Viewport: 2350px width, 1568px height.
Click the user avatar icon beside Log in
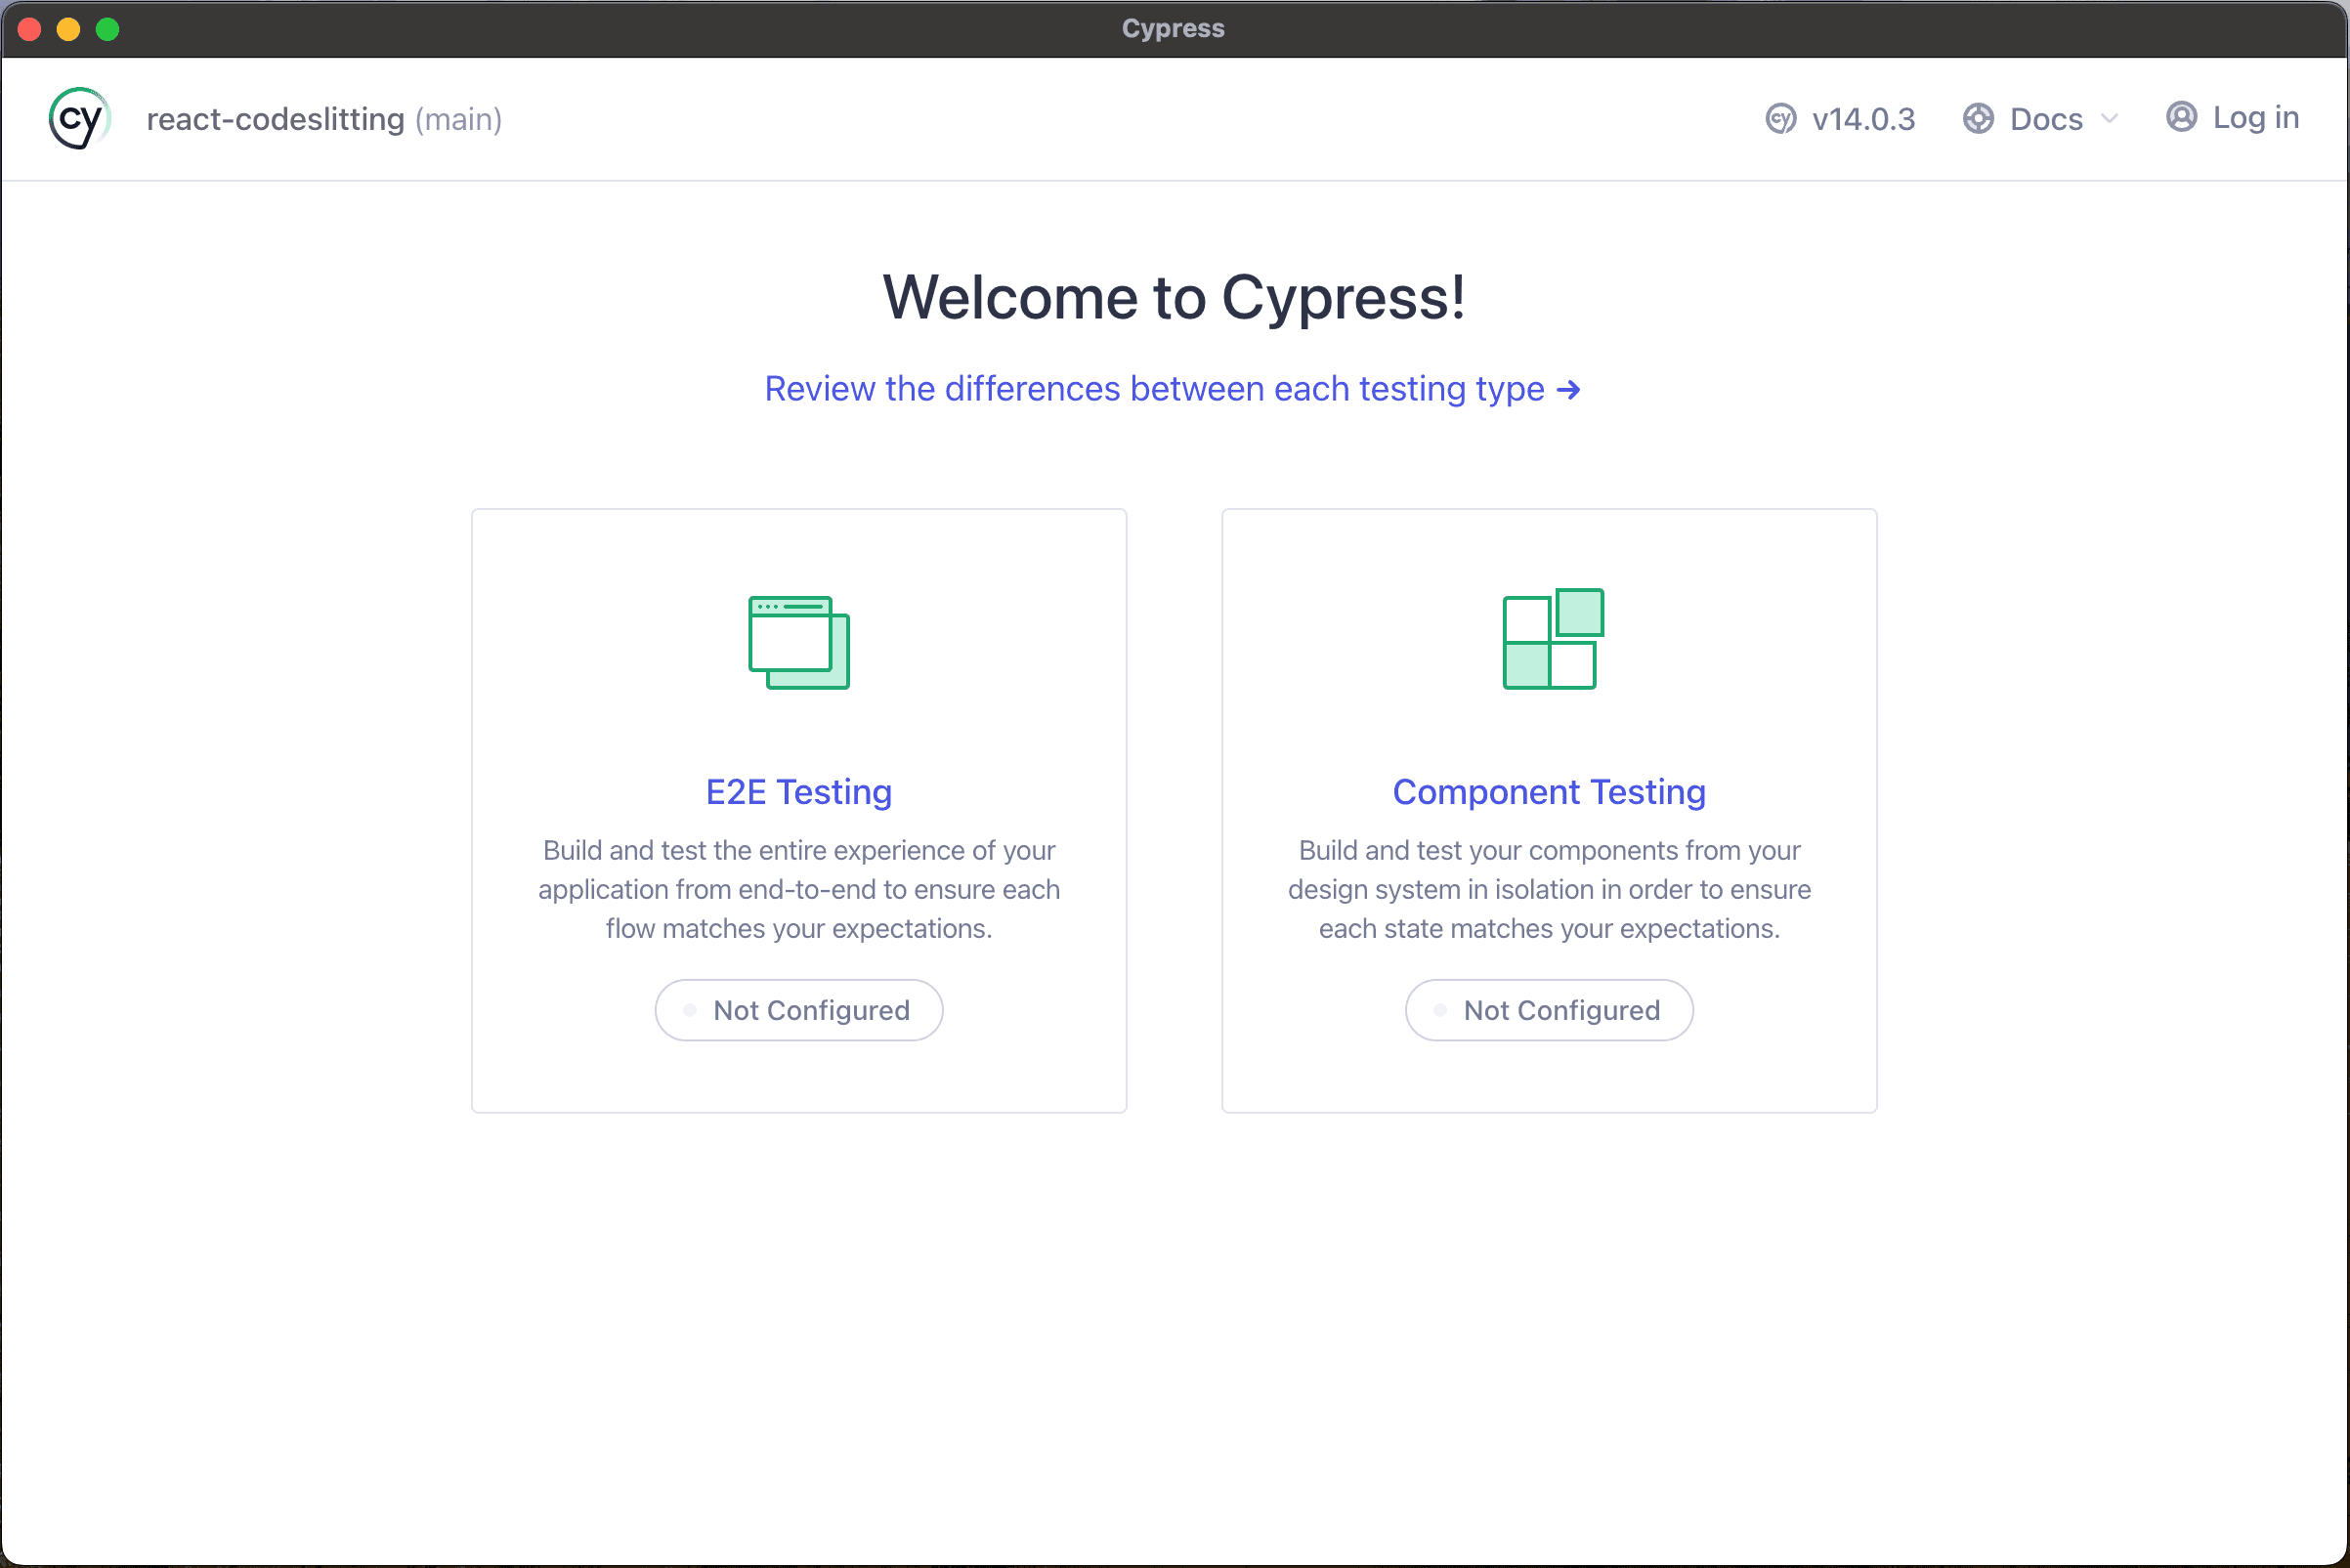pos(2181,117)
